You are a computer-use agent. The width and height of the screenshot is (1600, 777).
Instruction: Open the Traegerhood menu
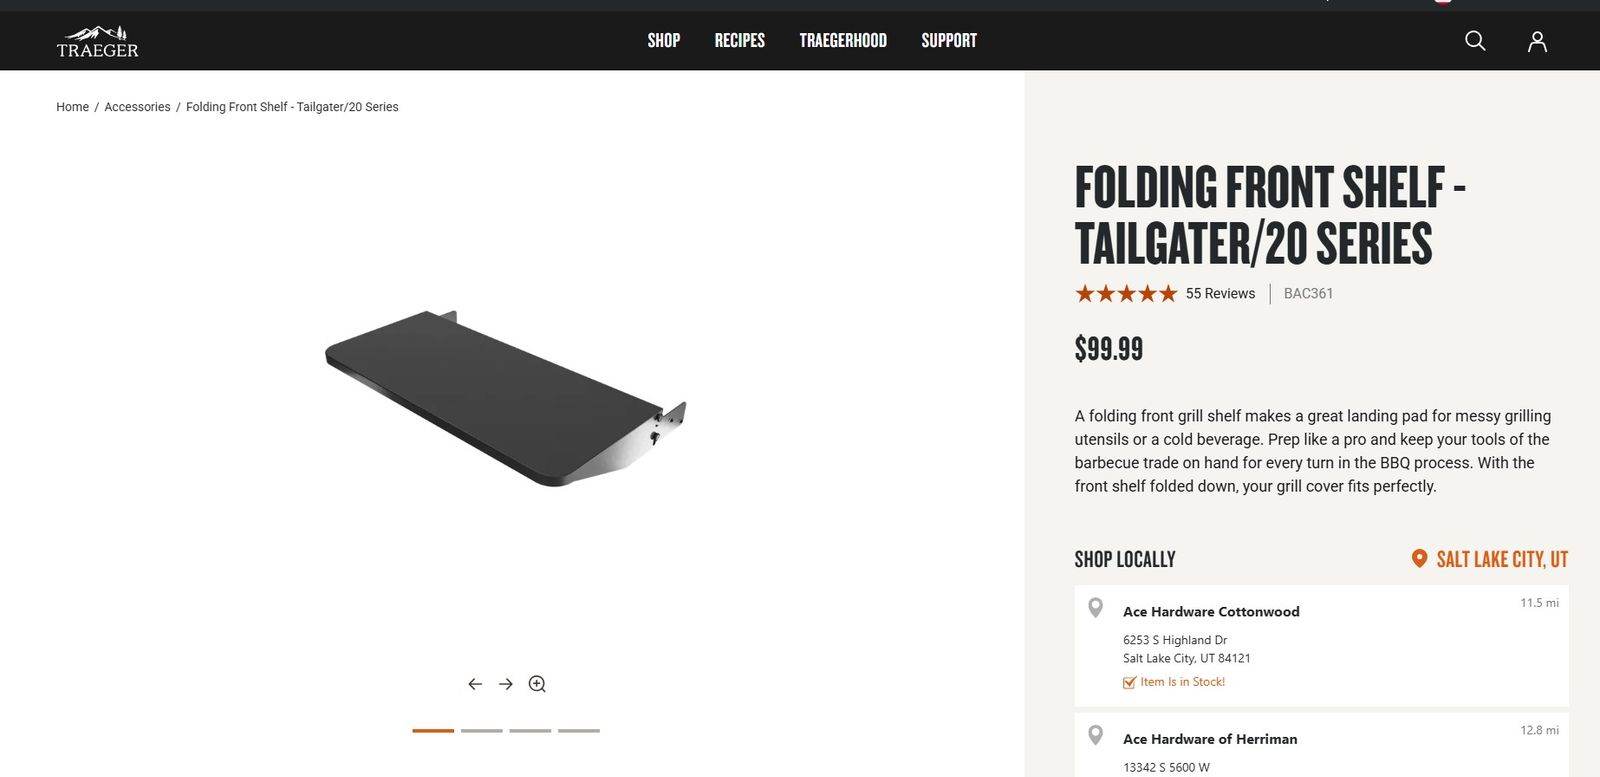843,41
